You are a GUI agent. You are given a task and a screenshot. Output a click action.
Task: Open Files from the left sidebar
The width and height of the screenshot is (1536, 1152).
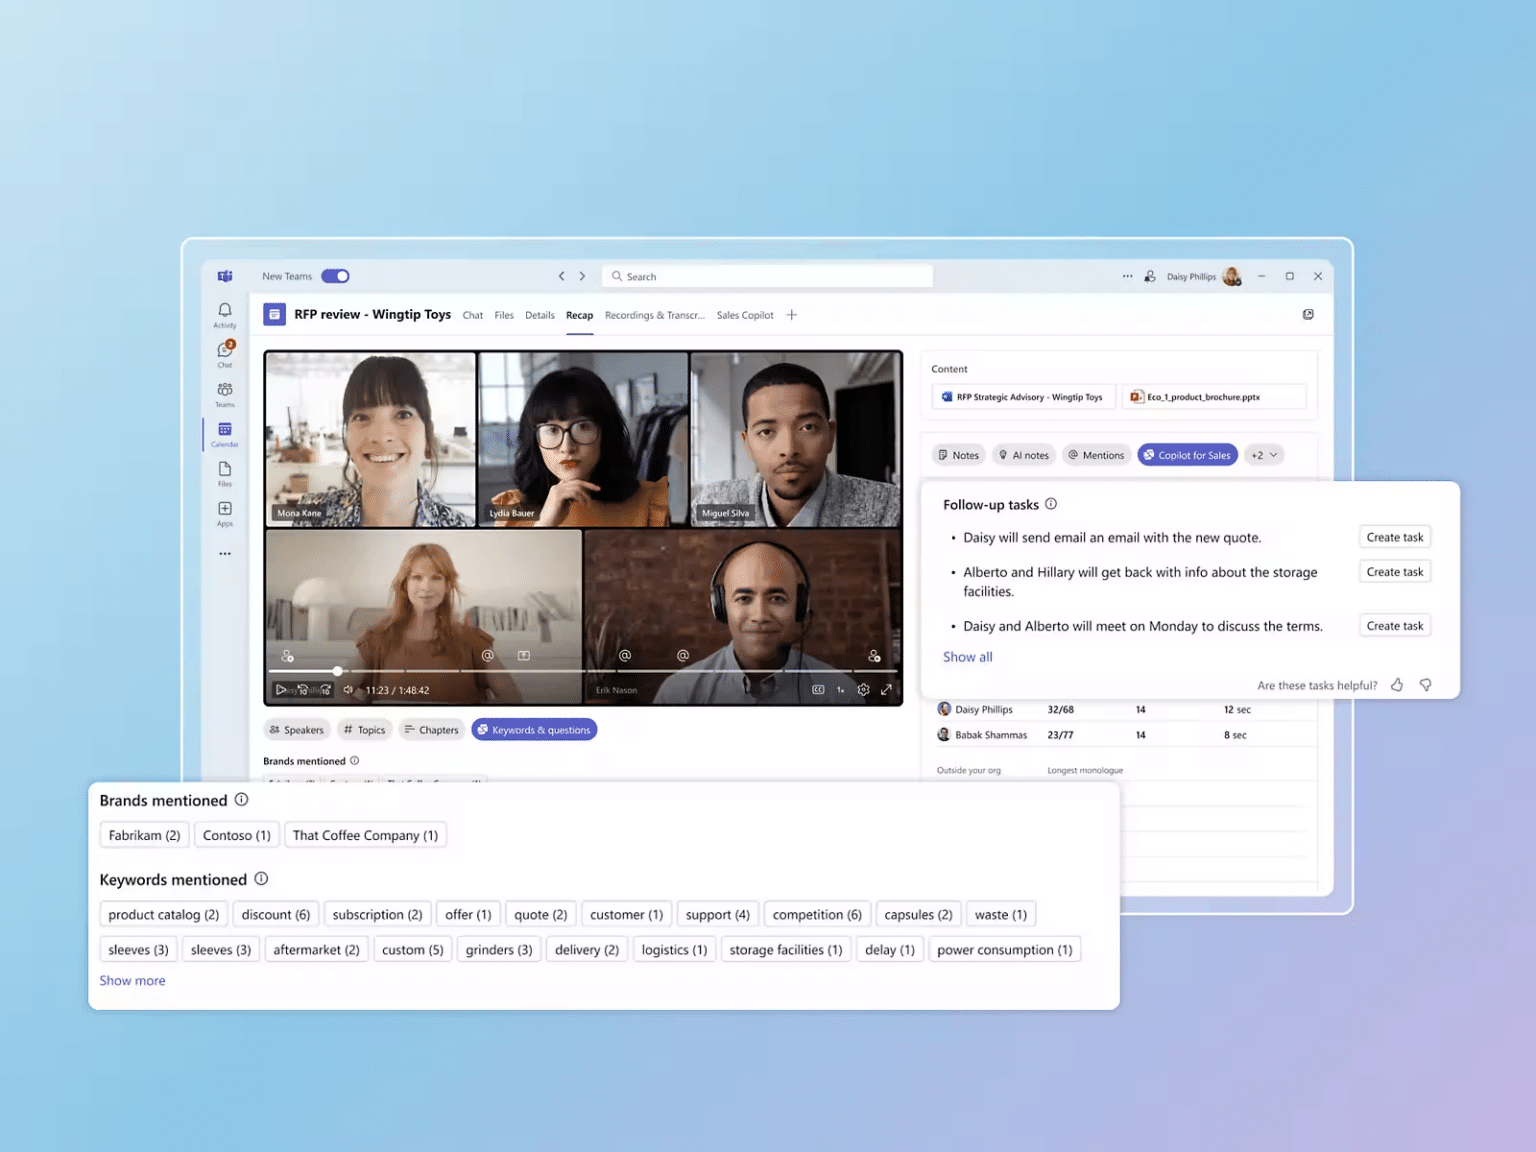[x=224, y=473]
